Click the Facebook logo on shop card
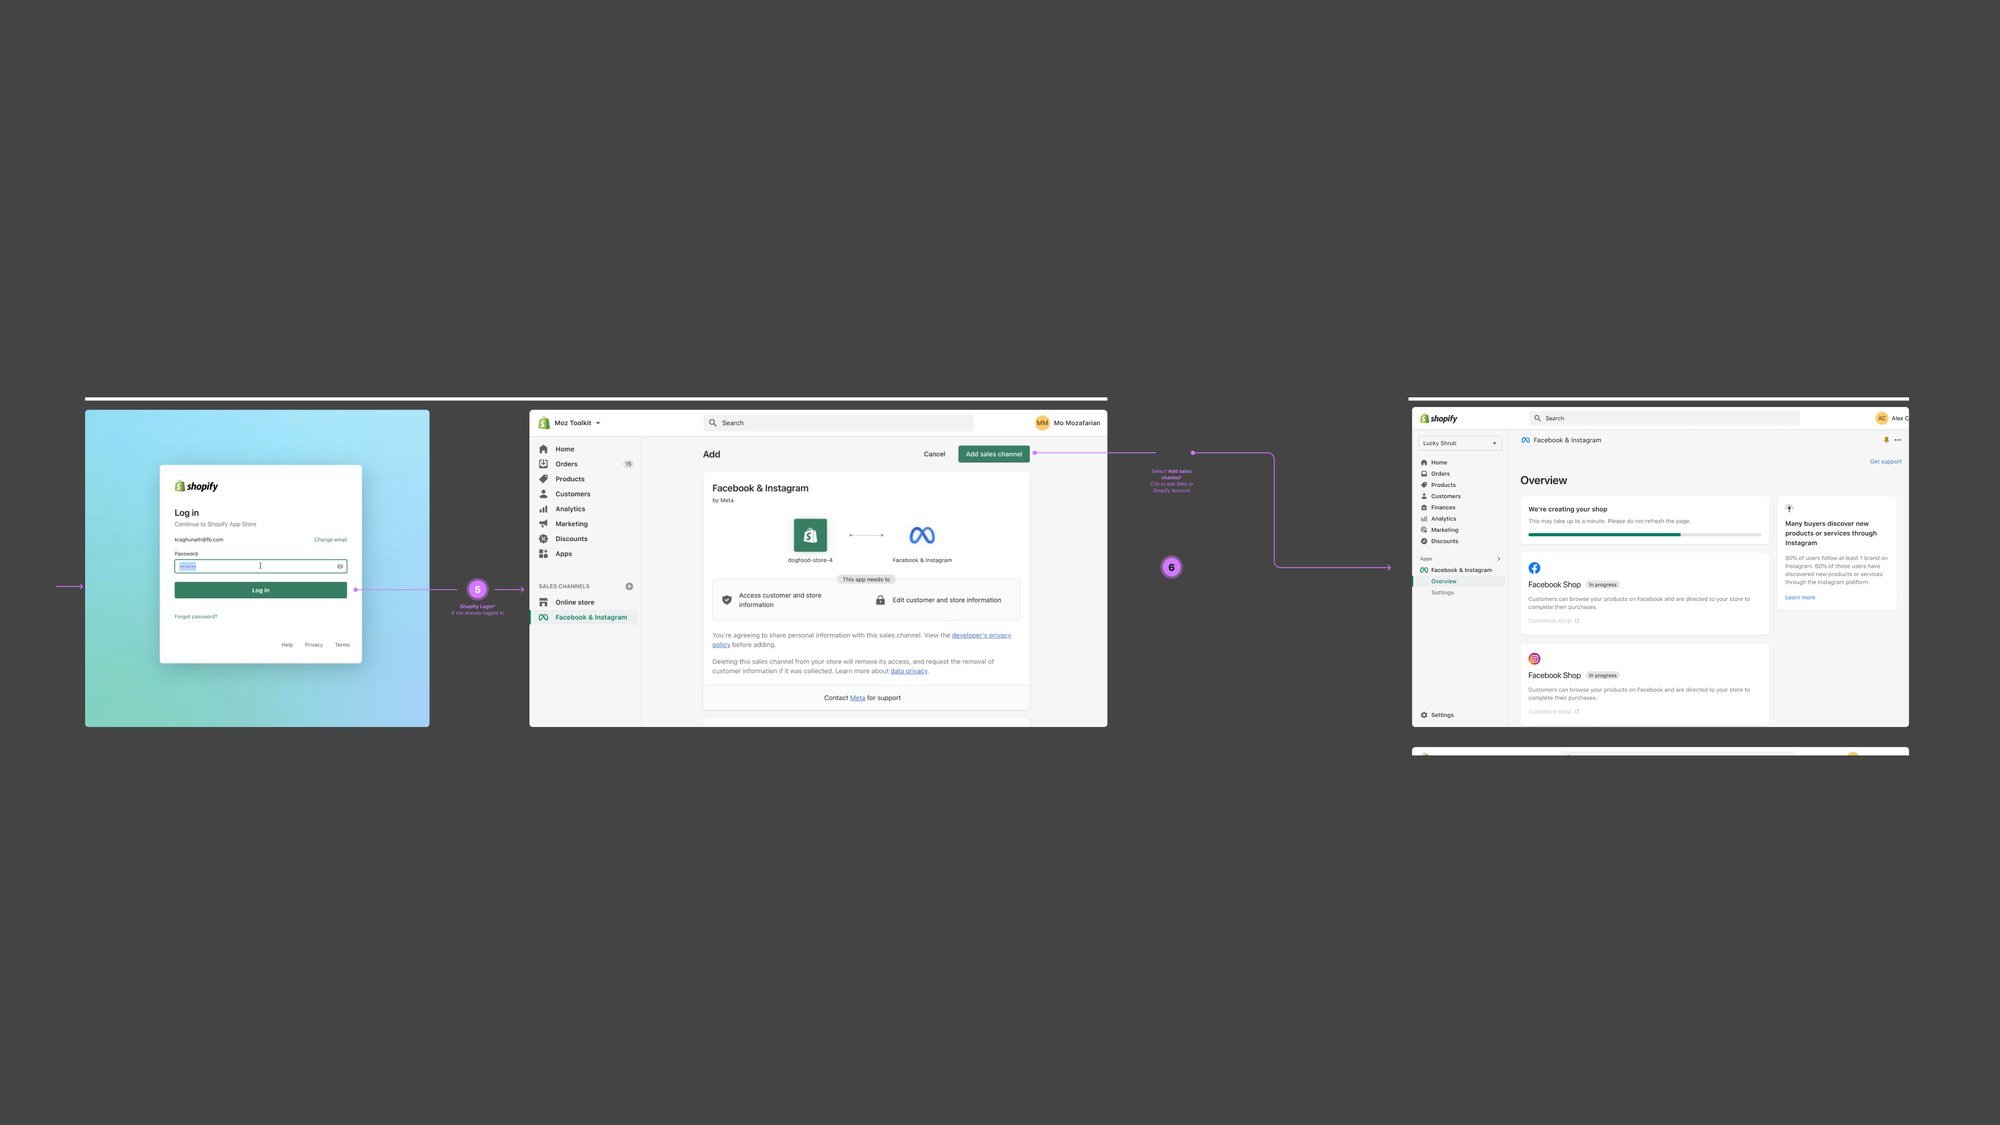2000x1125 pixels. pos(1534,568)
